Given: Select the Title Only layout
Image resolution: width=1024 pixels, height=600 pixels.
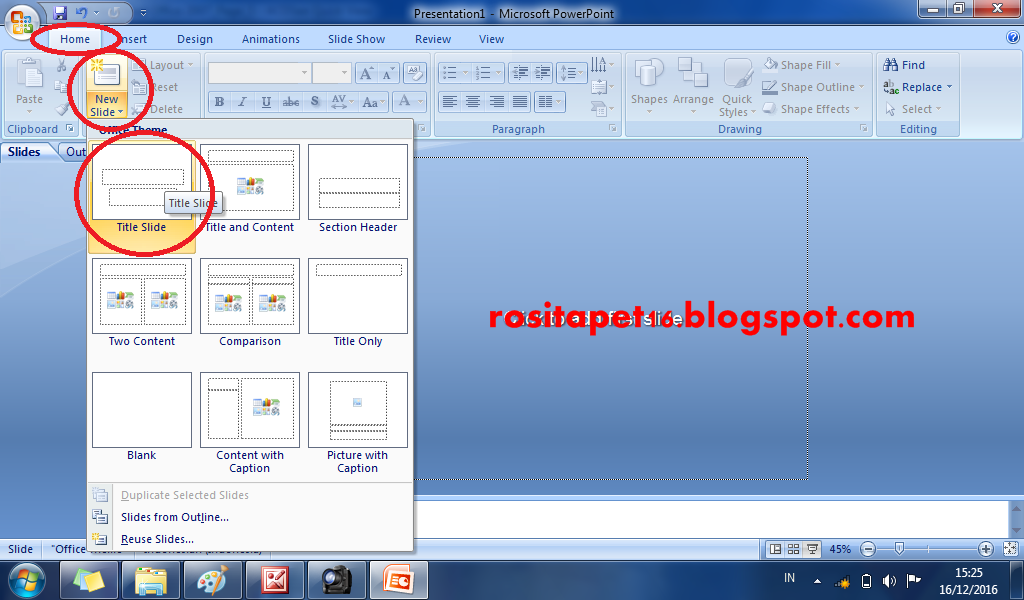Looking at the screenshot, I should point(358,304).
